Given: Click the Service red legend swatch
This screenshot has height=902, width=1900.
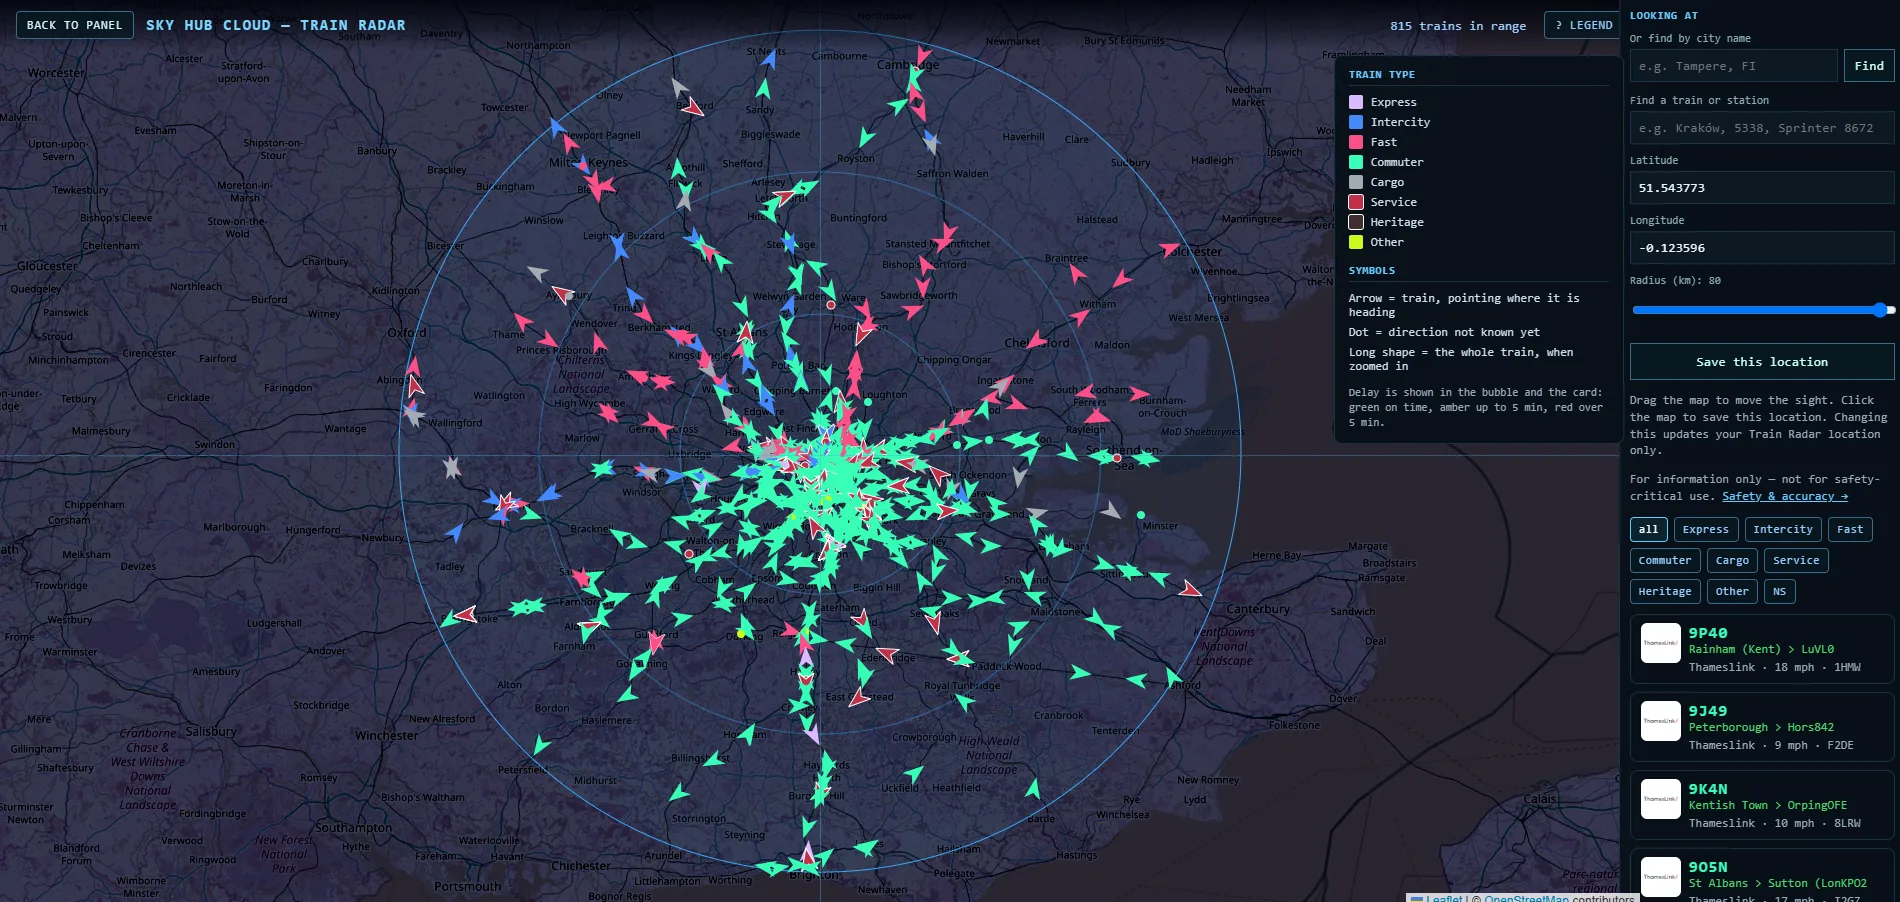Looking at the screenshot, I should (x=1356, y=202).
